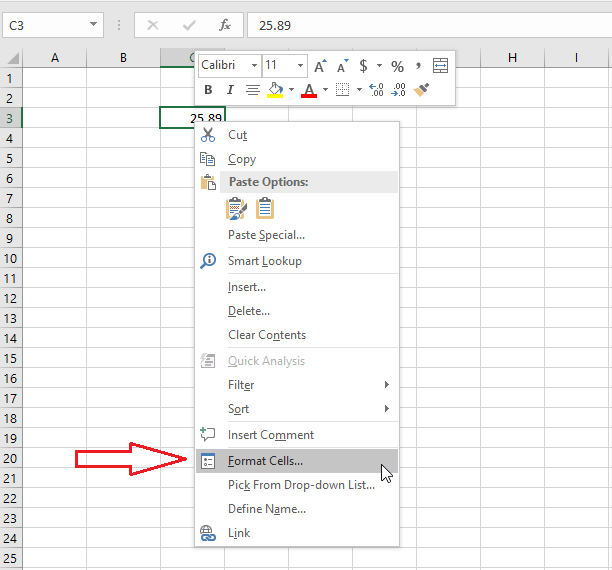Click Decrease Decimal icon
Viewport: 612px width, 570px height.
399,90
